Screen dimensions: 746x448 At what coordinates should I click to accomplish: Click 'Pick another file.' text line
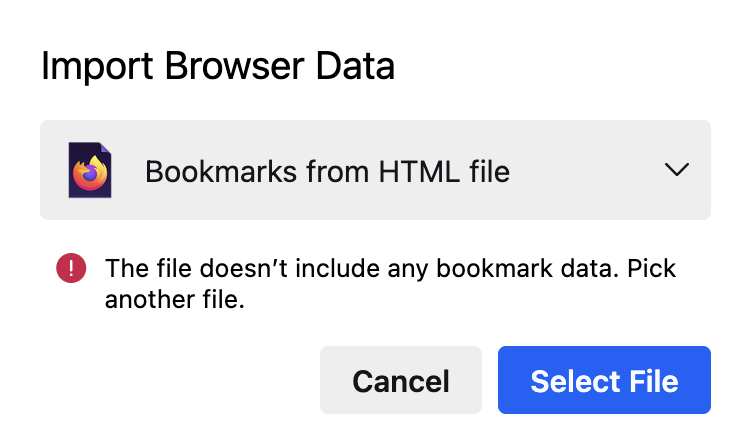click(x=390, y=283)
